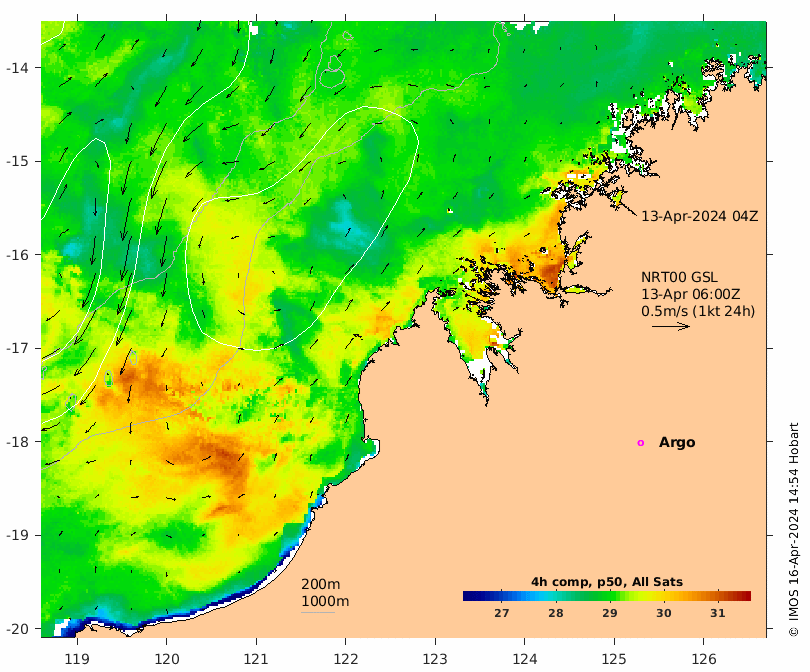The width and height of the screenshot is (810, 672).
Task: Click the velocity reference arrow in legend
Action: point(671,326)
